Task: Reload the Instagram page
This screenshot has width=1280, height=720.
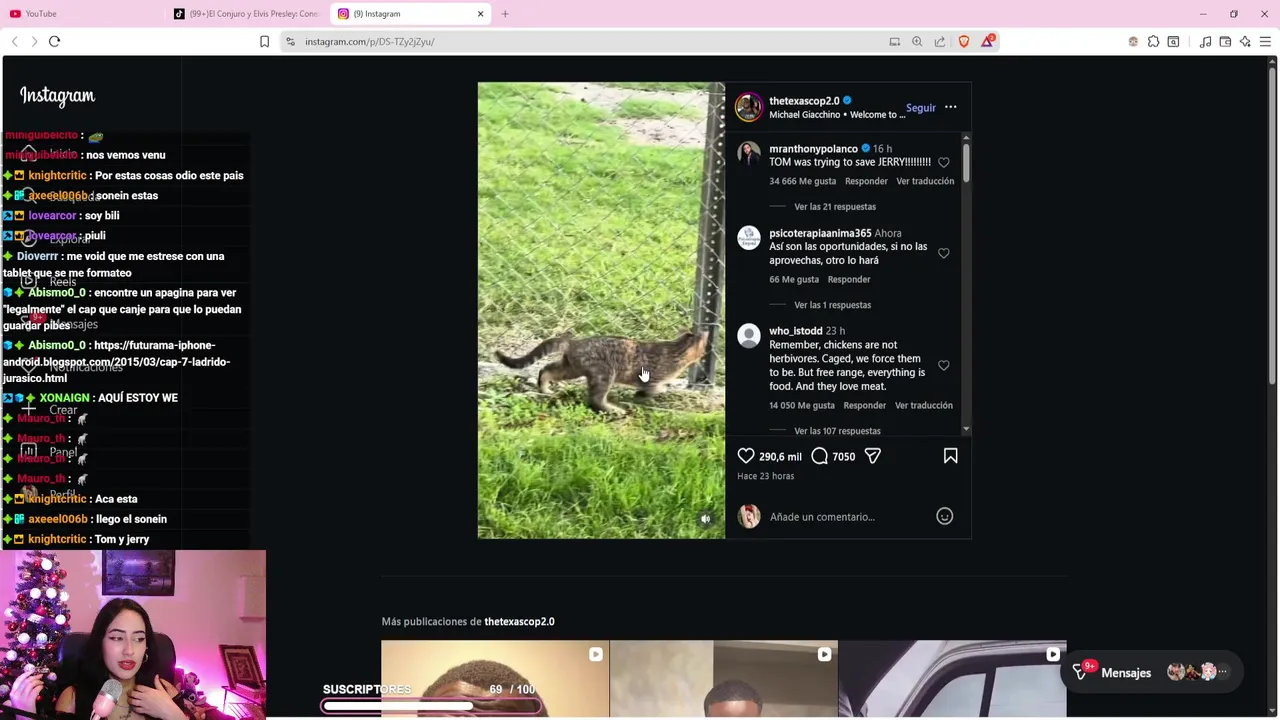Action: click(x=54, y=41)
